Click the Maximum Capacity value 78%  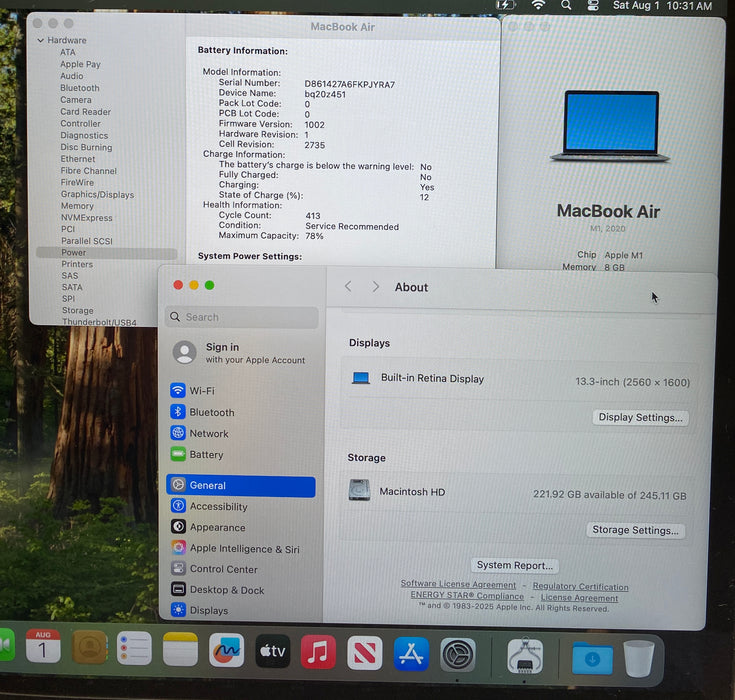[x=314, y=236]
